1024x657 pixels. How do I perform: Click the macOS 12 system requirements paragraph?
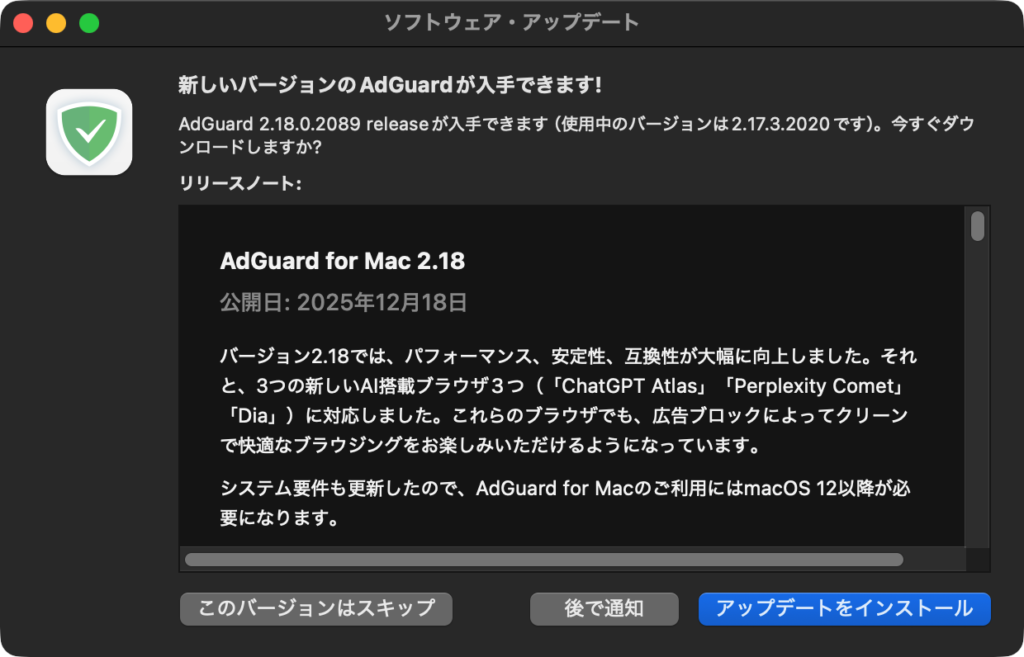(x=566, y=503)
